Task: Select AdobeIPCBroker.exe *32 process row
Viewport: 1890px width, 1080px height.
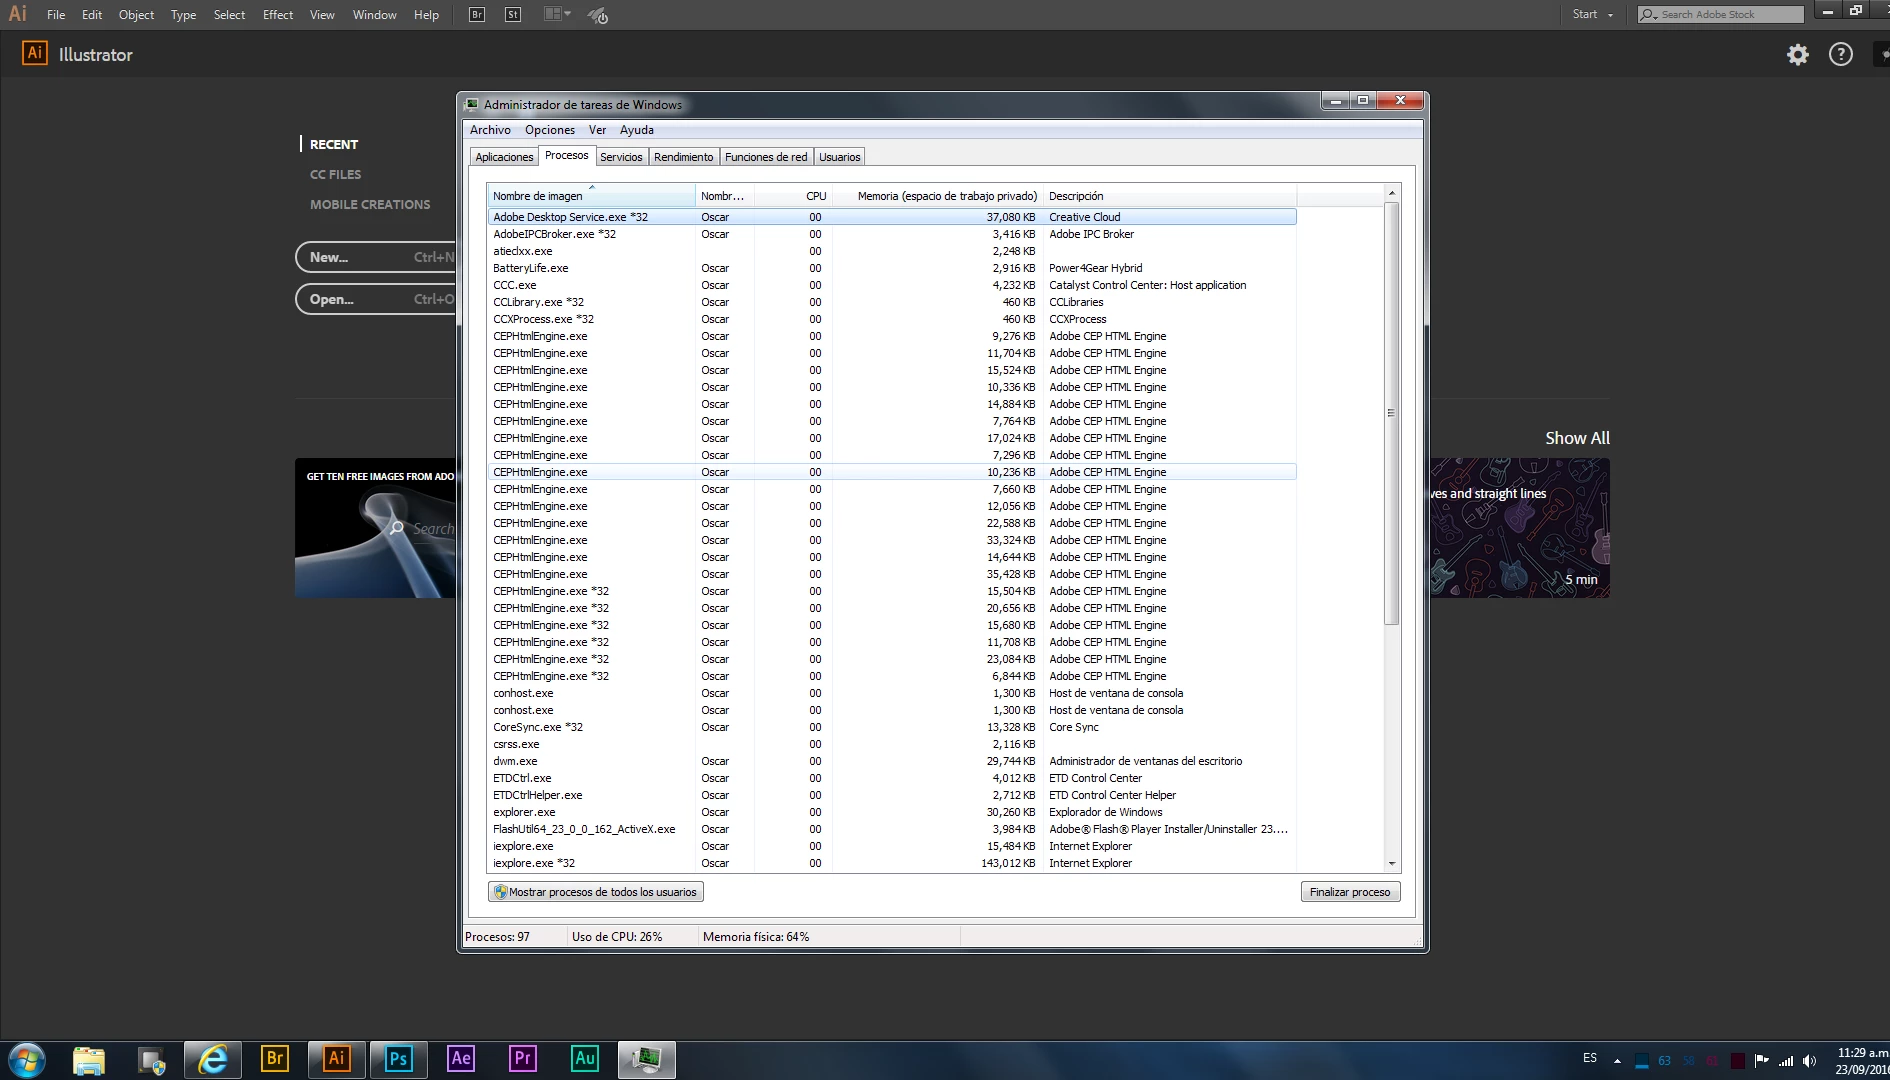Action: (x=892, y=234)
